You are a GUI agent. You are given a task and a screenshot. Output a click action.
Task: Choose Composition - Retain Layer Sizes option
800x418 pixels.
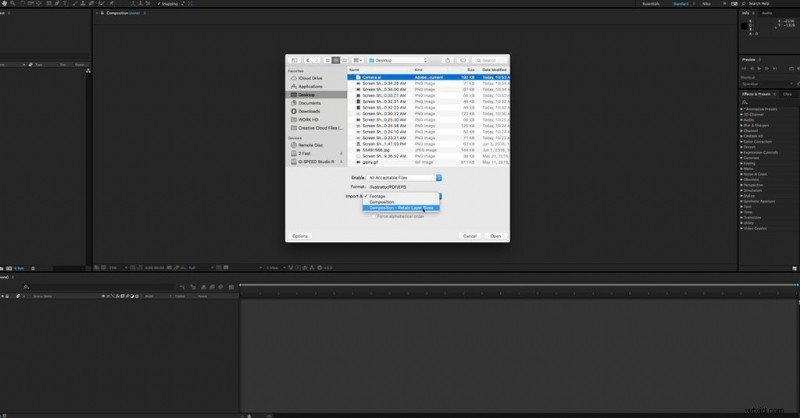point(401,208)
